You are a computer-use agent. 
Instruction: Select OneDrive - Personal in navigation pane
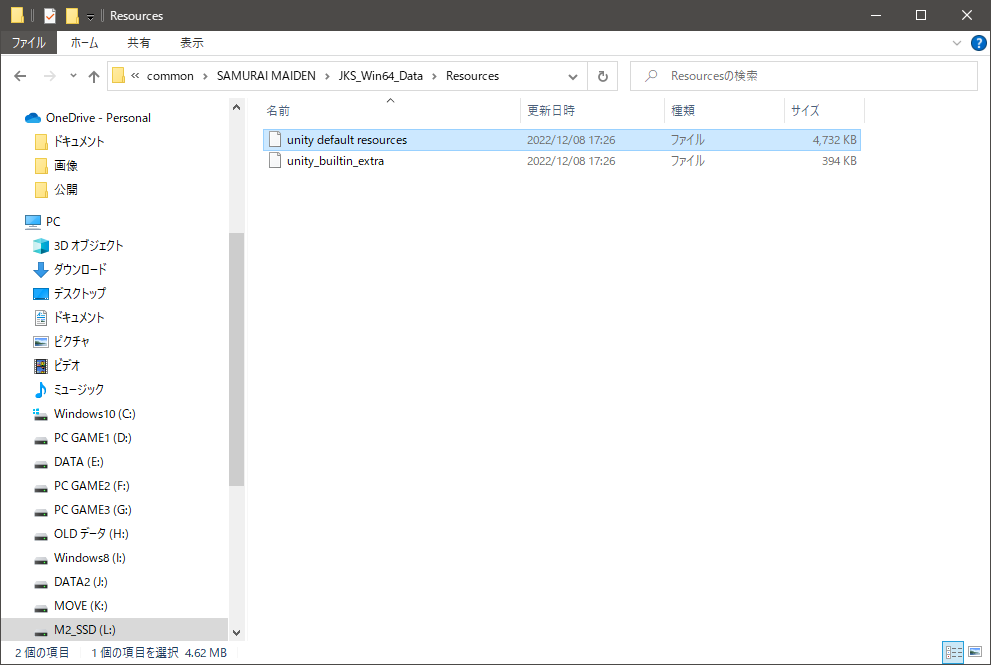pyautogui.click(x=98, y=118)
